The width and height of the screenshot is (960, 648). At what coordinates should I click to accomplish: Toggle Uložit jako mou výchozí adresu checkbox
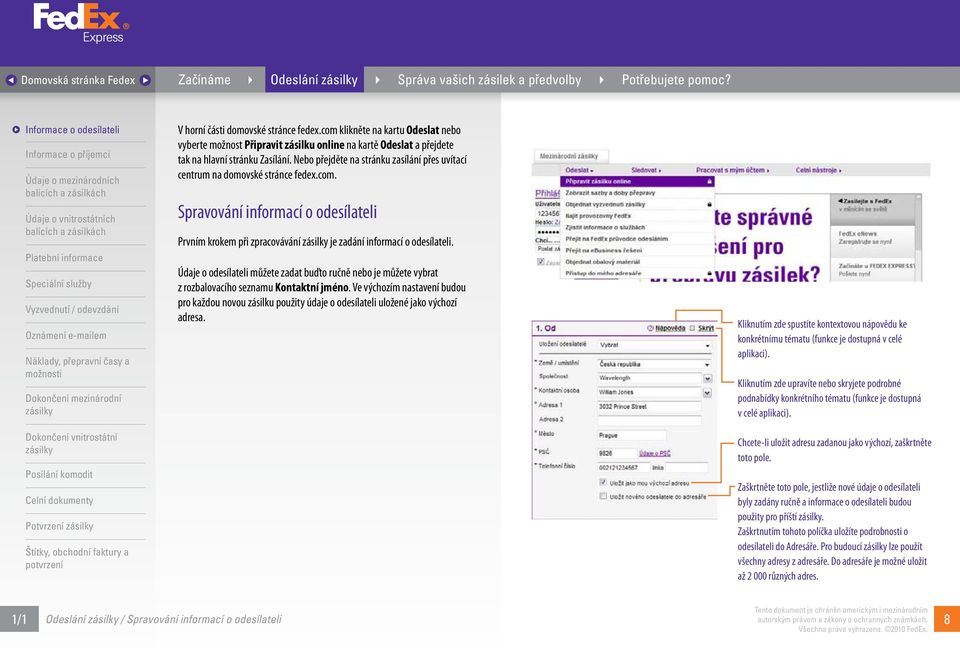point(603,483)
